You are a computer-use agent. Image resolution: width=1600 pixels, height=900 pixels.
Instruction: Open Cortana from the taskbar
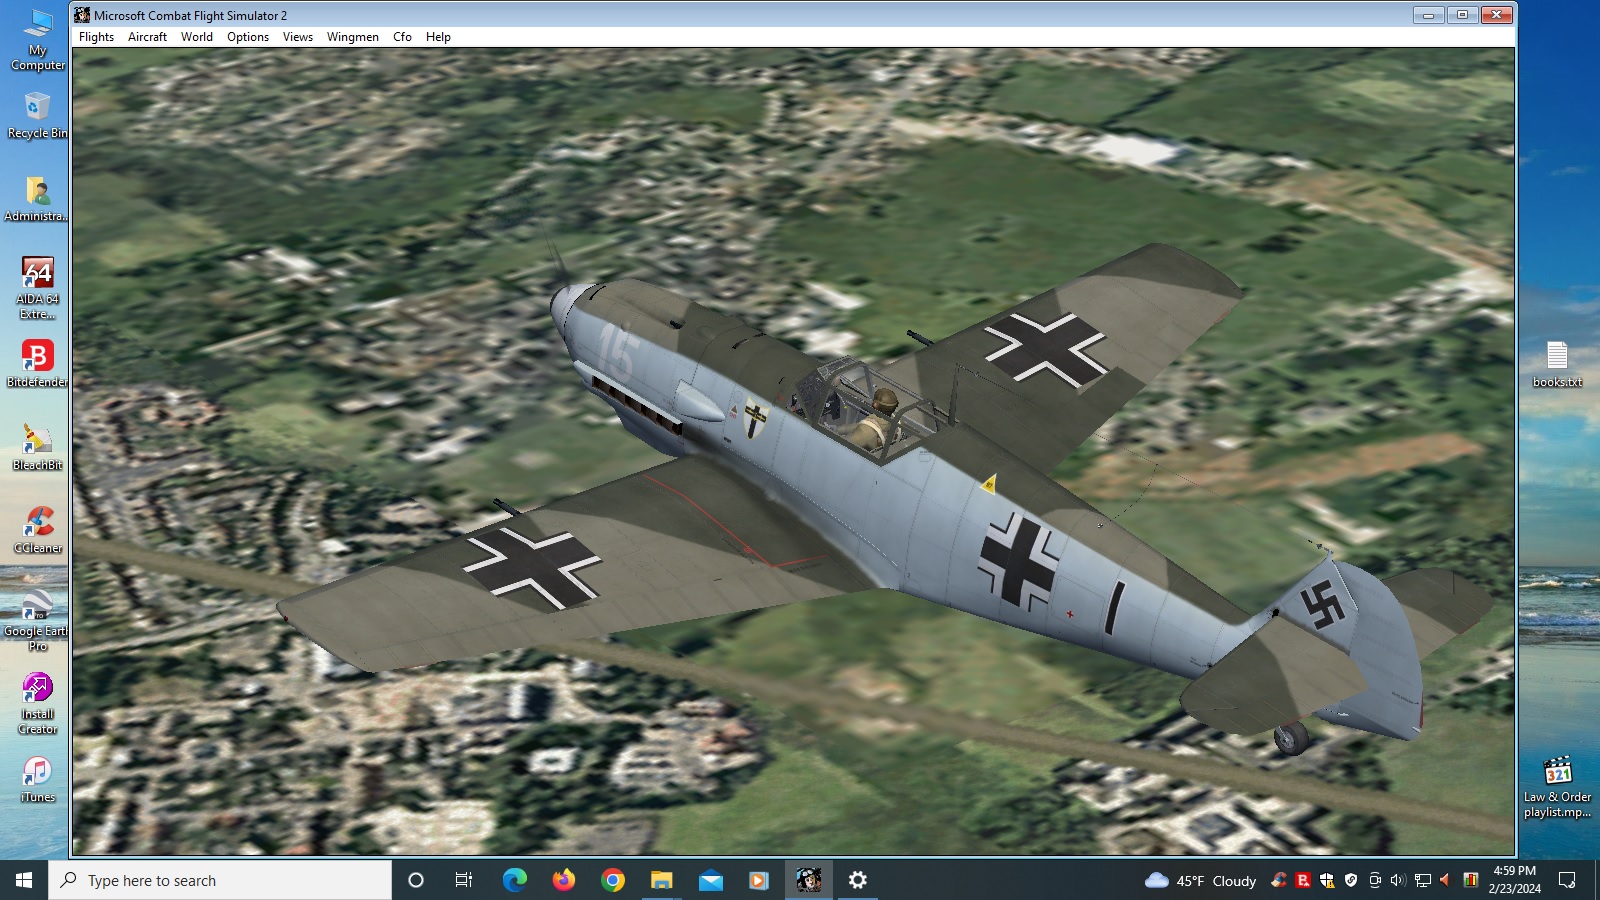[416, 880]
